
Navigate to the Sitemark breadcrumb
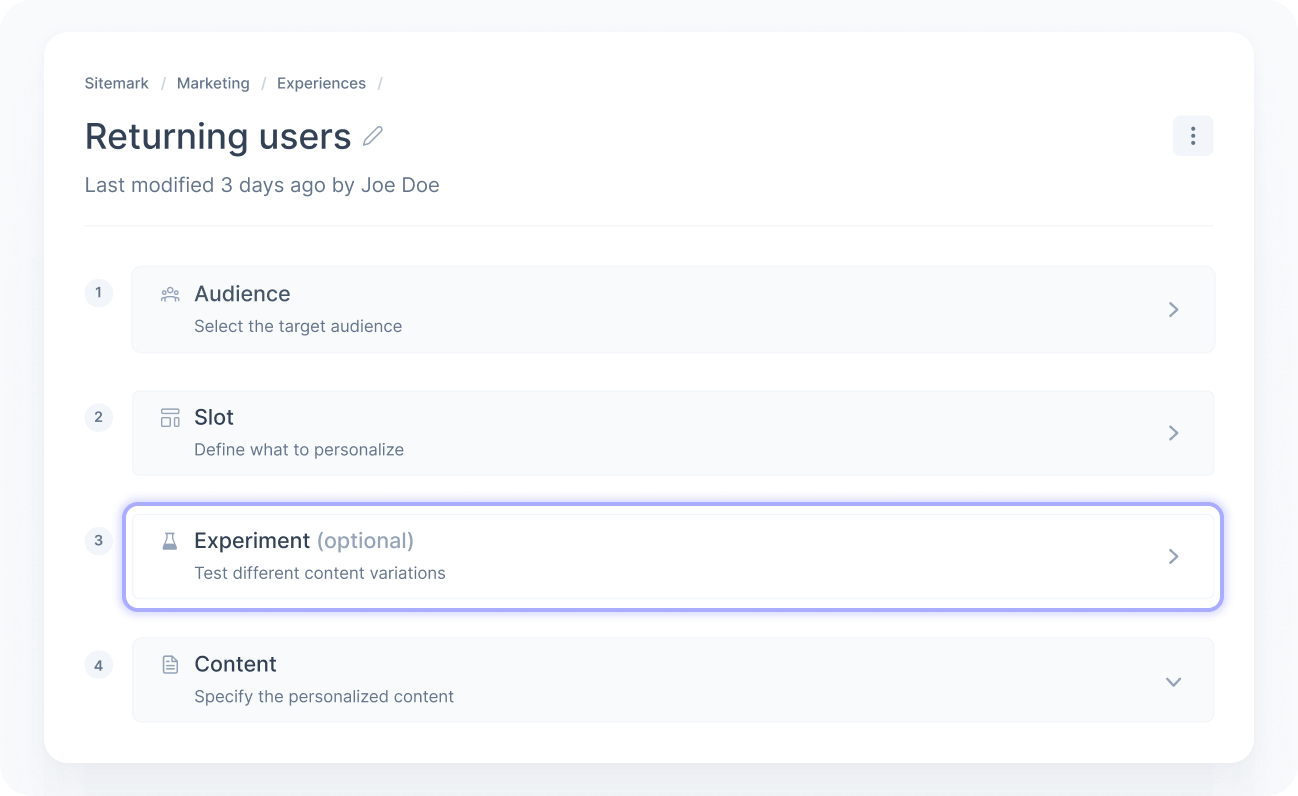pyautogui.click(x=116, y=83)
